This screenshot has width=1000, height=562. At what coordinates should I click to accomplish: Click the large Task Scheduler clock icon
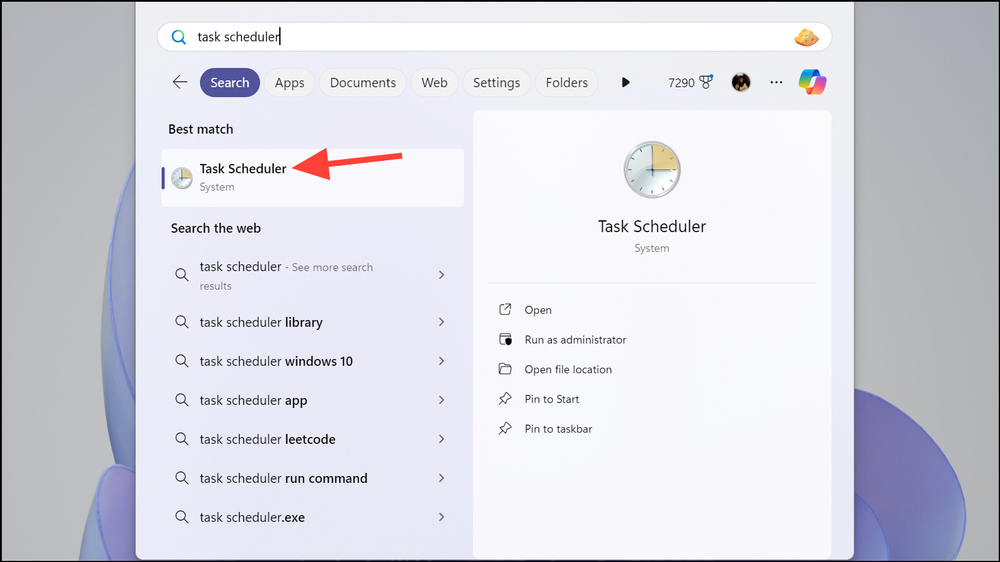[x=651, y=169]
